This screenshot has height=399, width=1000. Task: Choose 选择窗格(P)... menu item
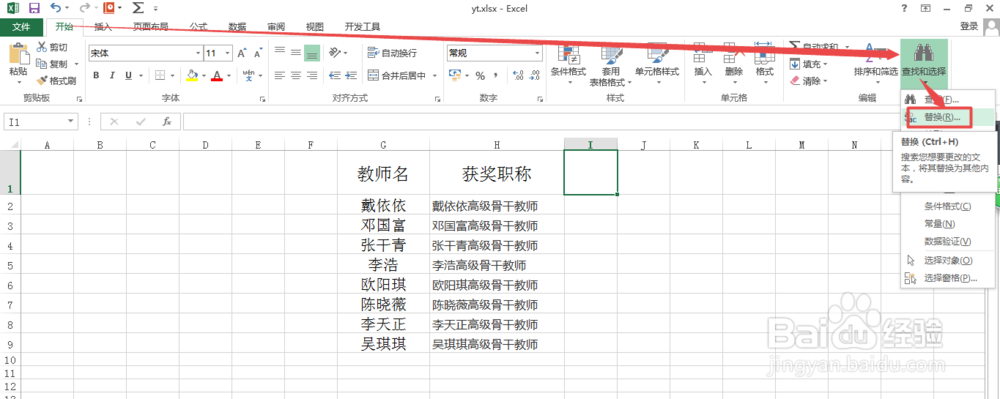(948, 278)
